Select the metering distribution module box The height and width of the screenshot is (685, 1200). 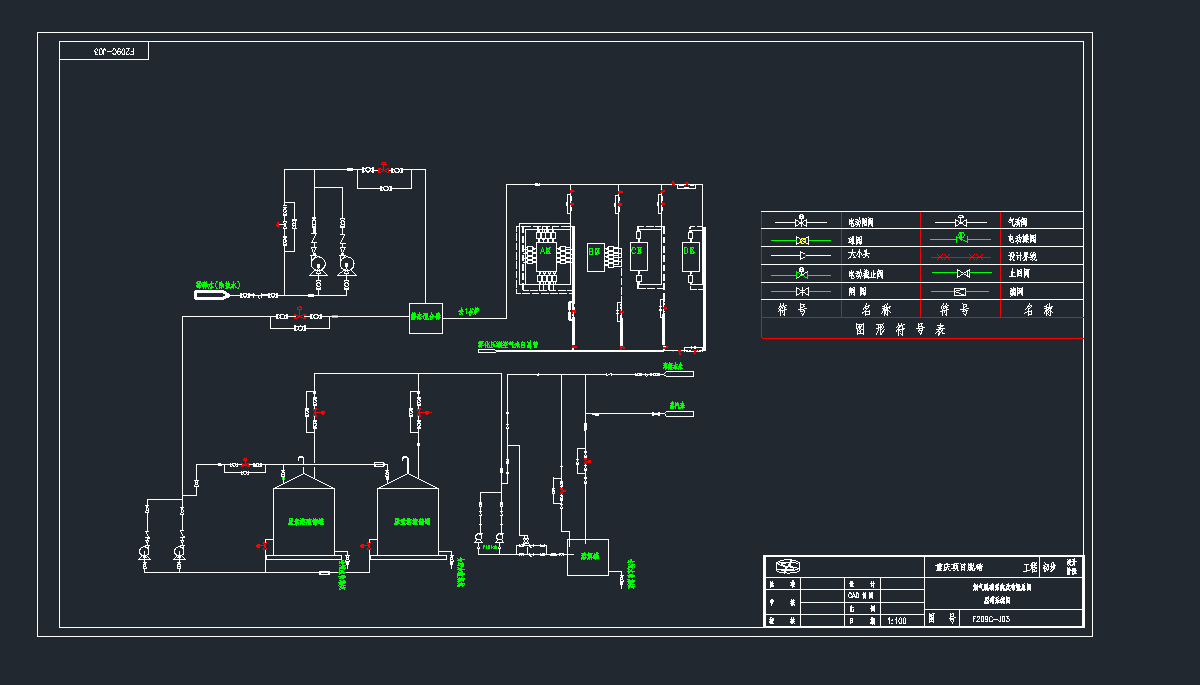click(426, 318)
